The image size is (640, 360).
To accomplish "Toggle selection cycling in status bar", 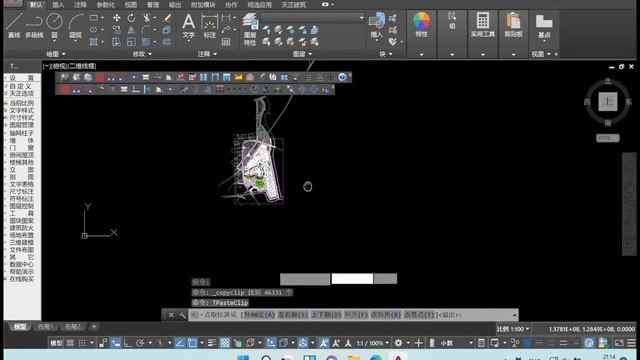I will click(238, 343).
